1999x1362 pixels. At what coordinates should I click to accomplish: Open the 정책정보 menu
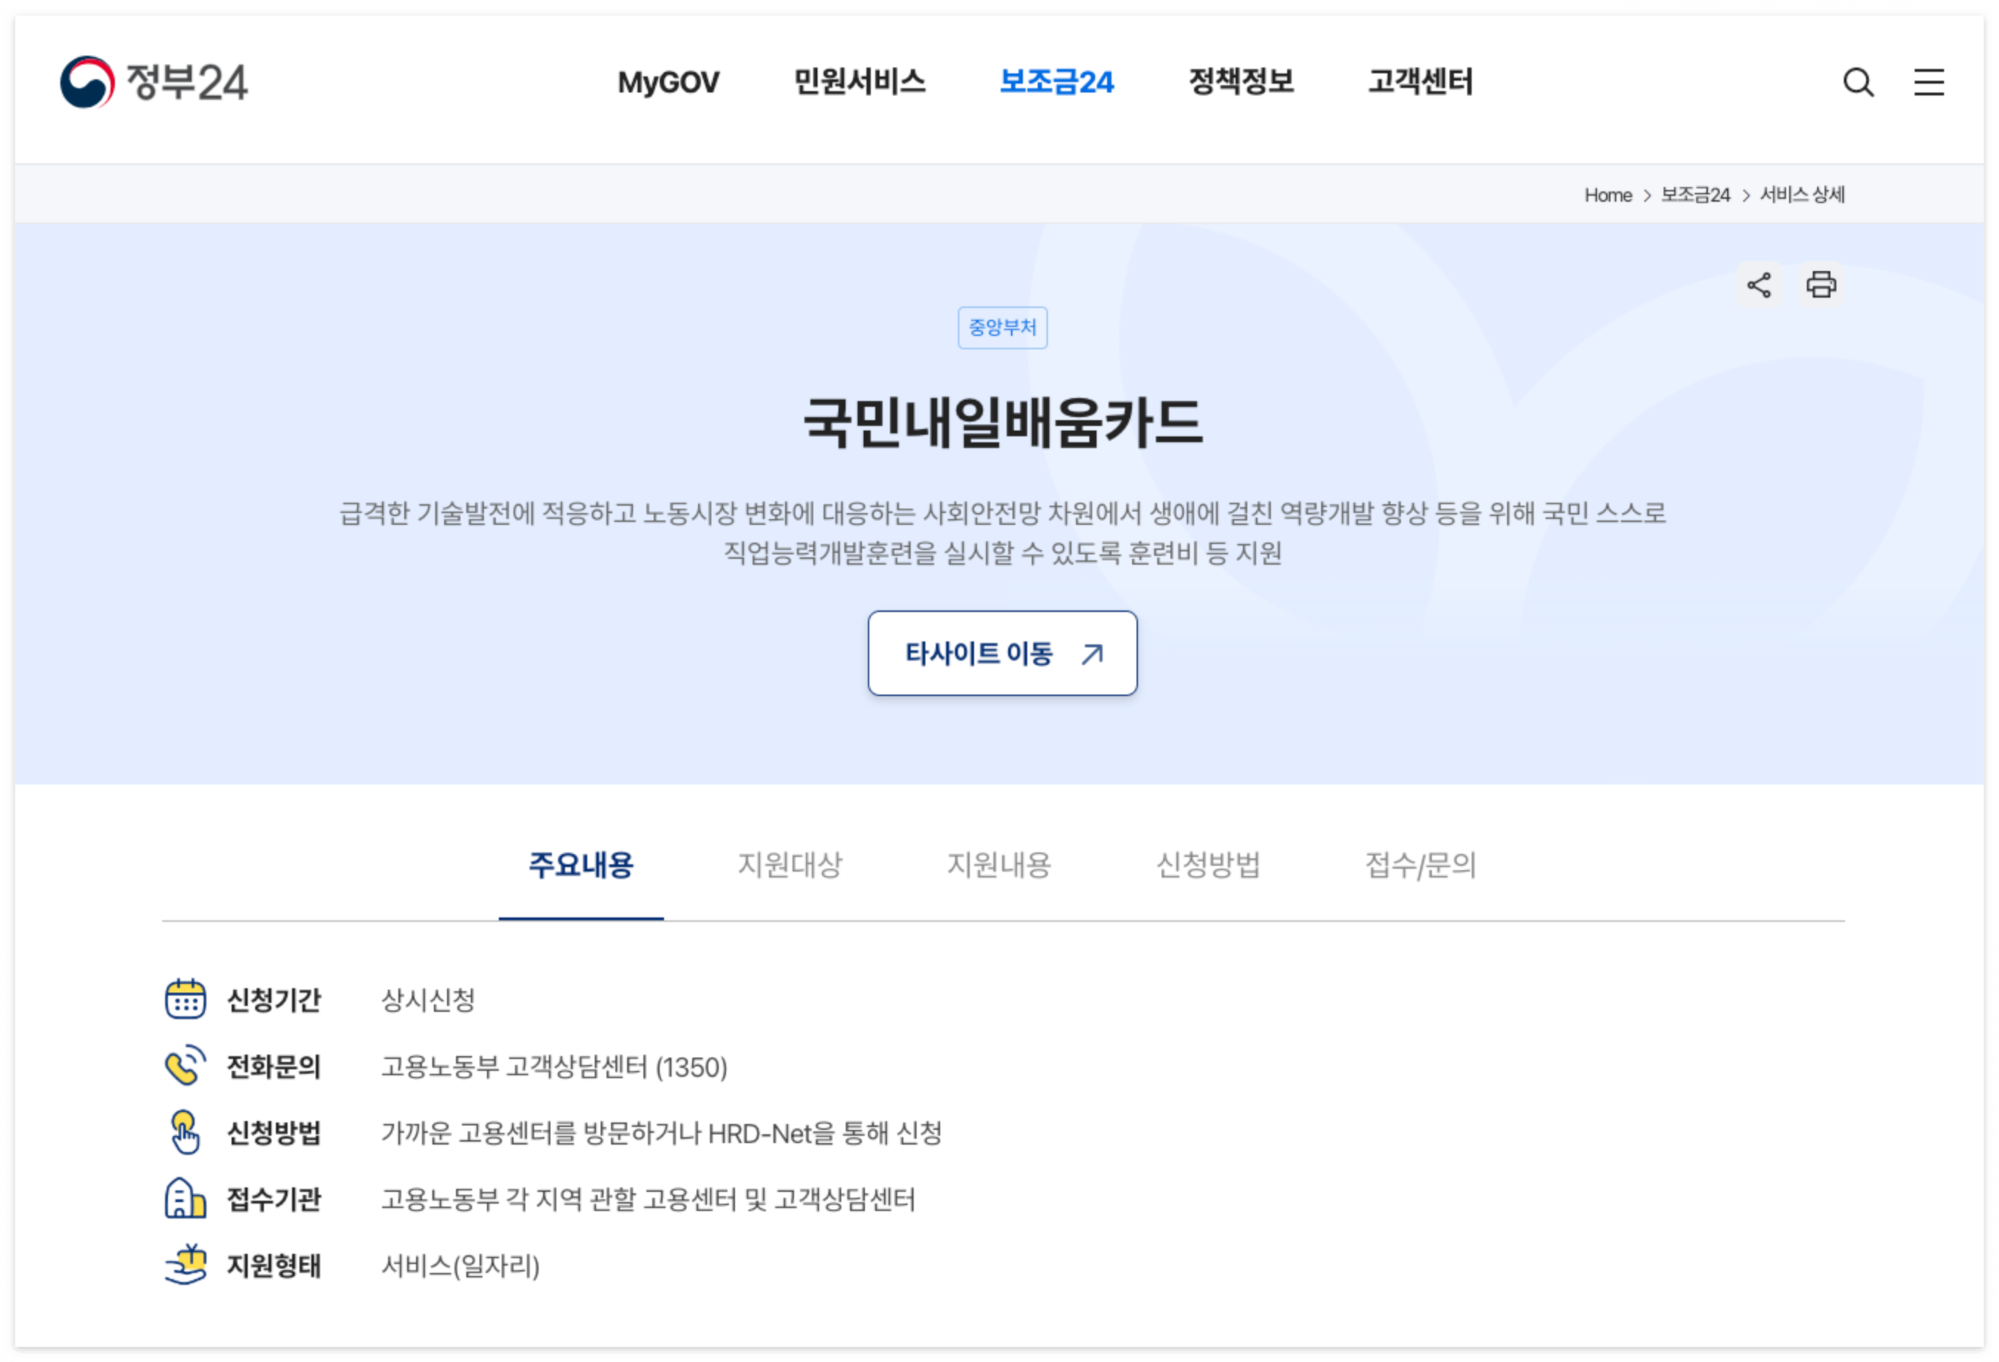pyautogui.click(x=1240, y=82)
